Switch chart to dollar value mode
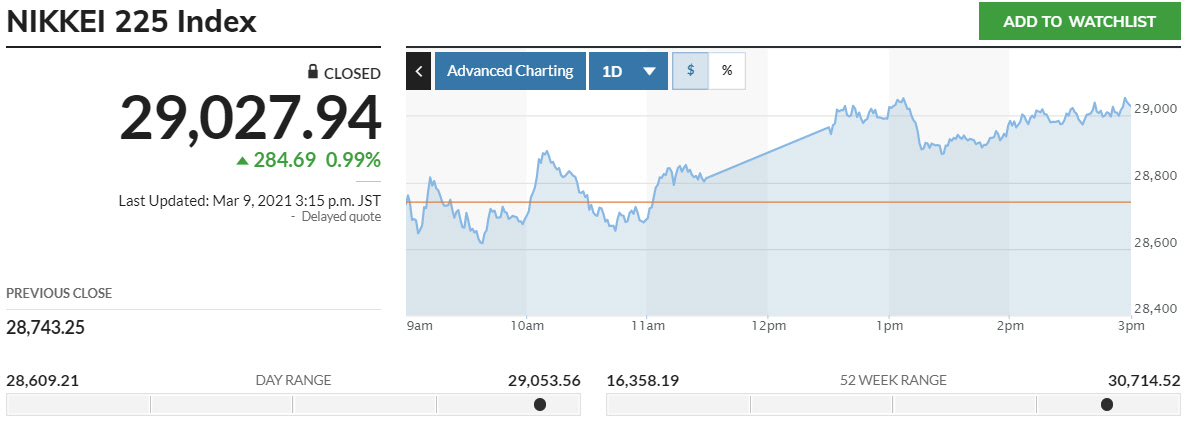 click(x=690, y=71)
